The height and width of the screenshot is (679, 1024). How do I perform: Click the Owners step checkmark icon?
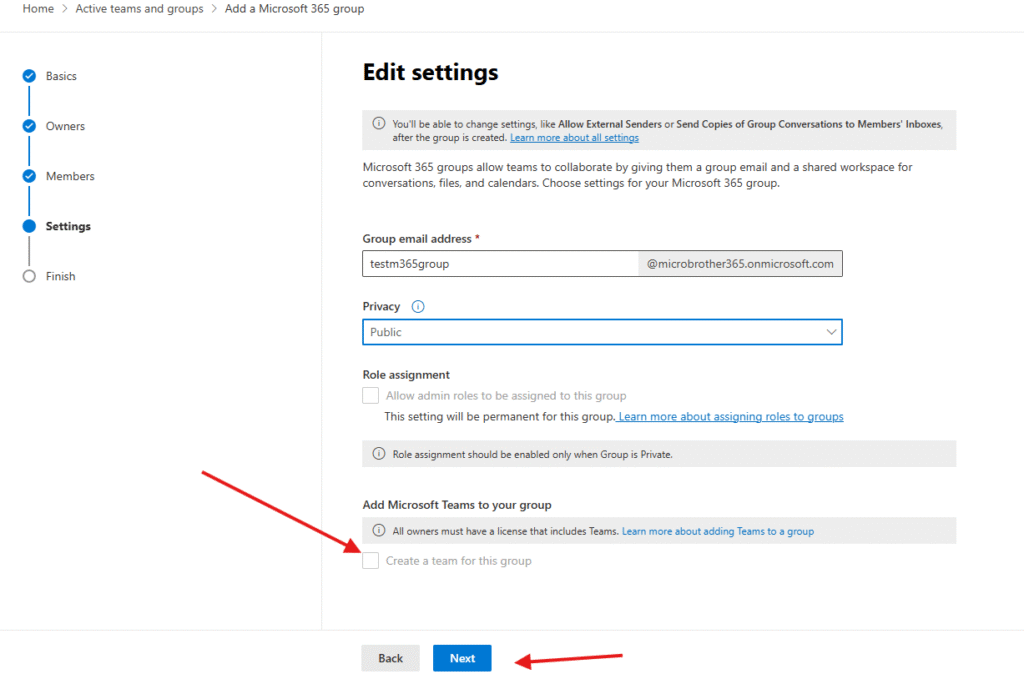coord(29,126)
